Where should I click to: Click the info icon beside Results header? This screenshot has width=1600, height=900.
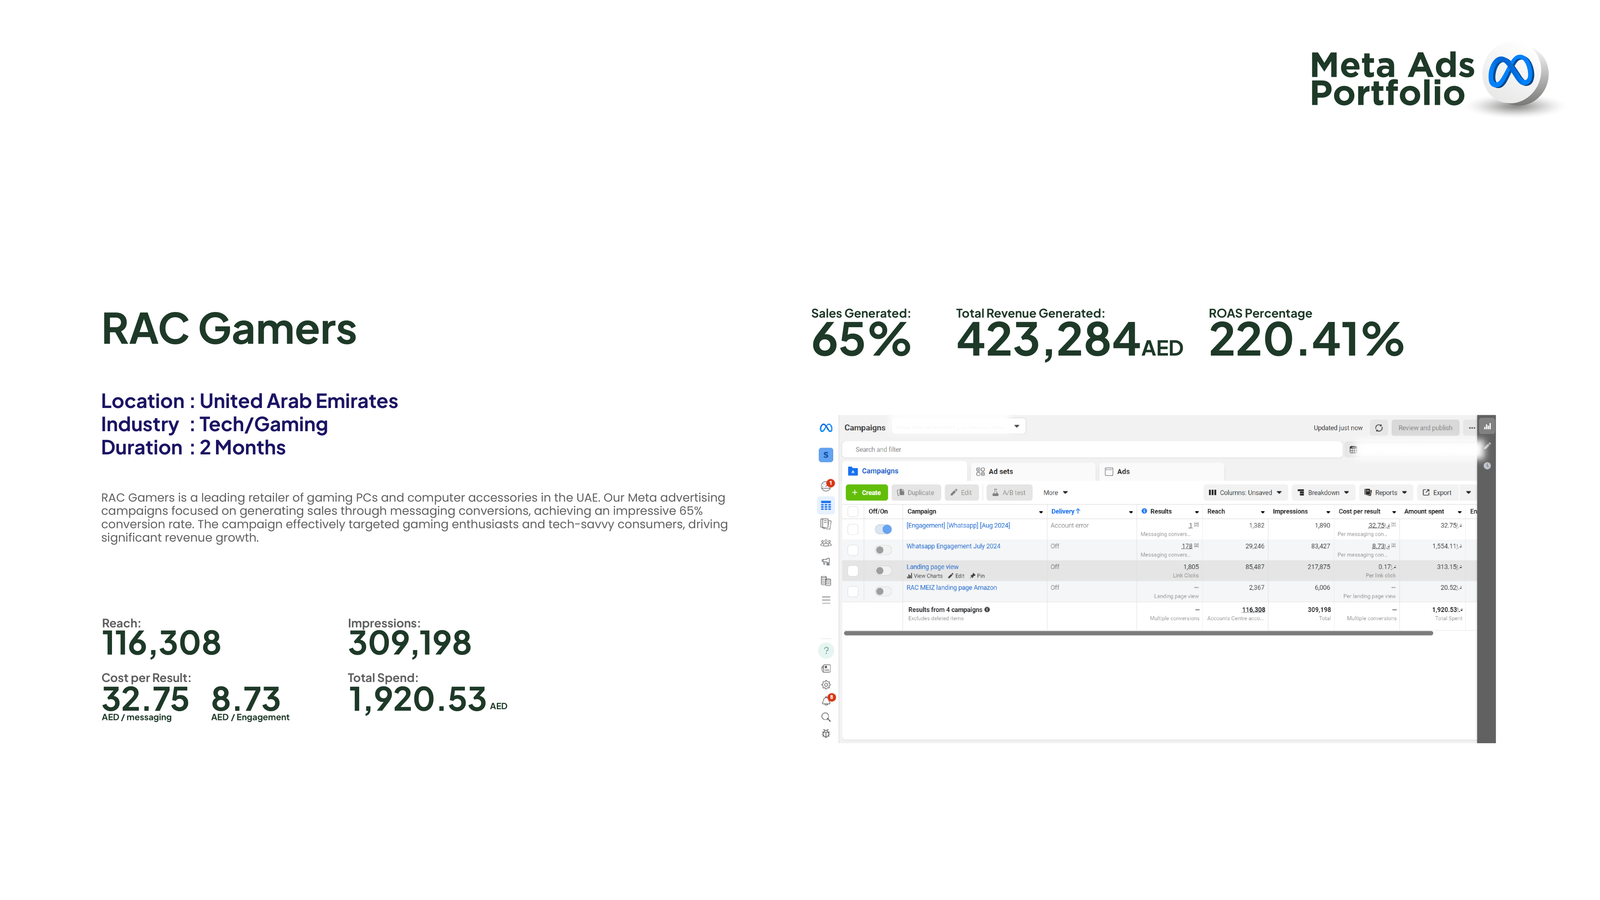click(1144, 511)
